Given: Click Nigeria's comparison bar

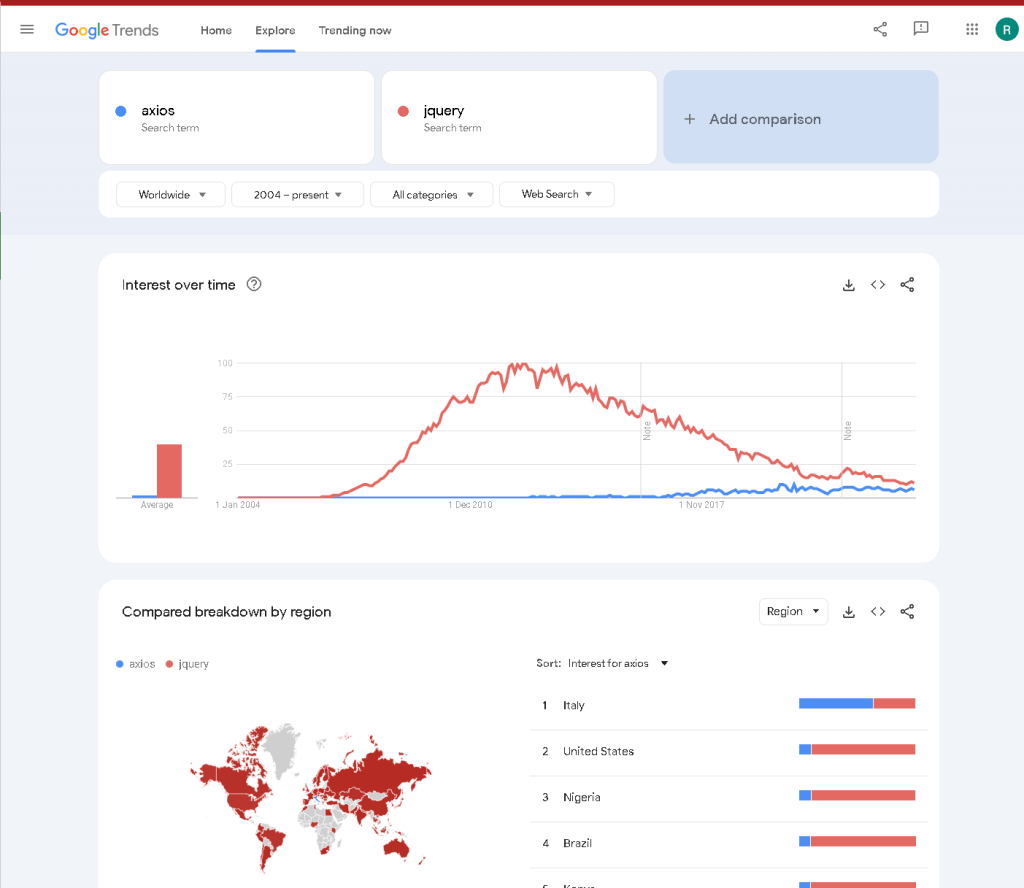Looking at the screenshot, I should point(857,795).
